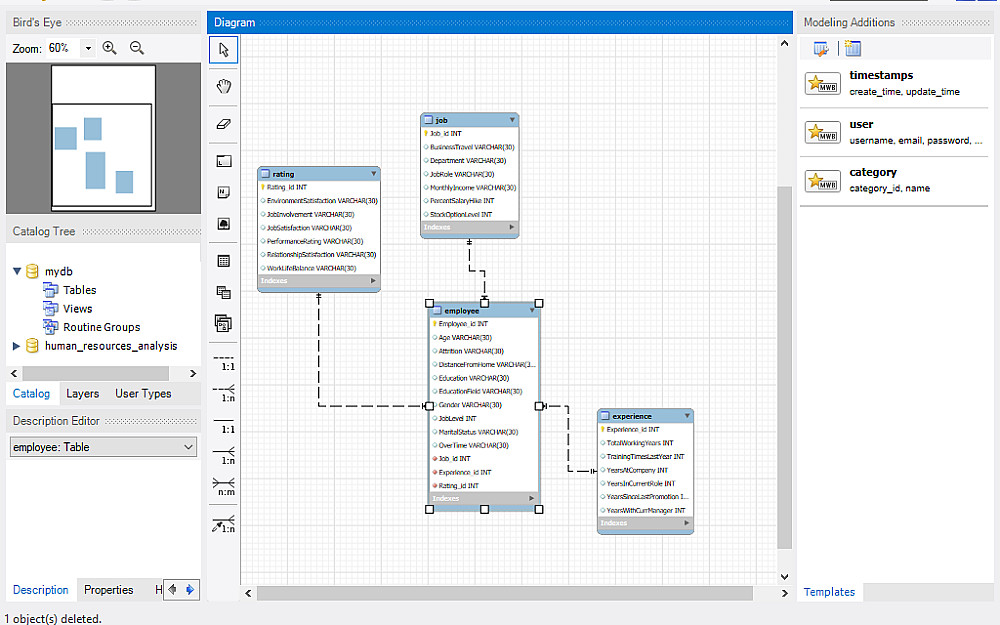Image resolution: width=1000 pixels, height=625 pixels.
Task: Pick the Place New Table tool
Action: tap(224, 261)
